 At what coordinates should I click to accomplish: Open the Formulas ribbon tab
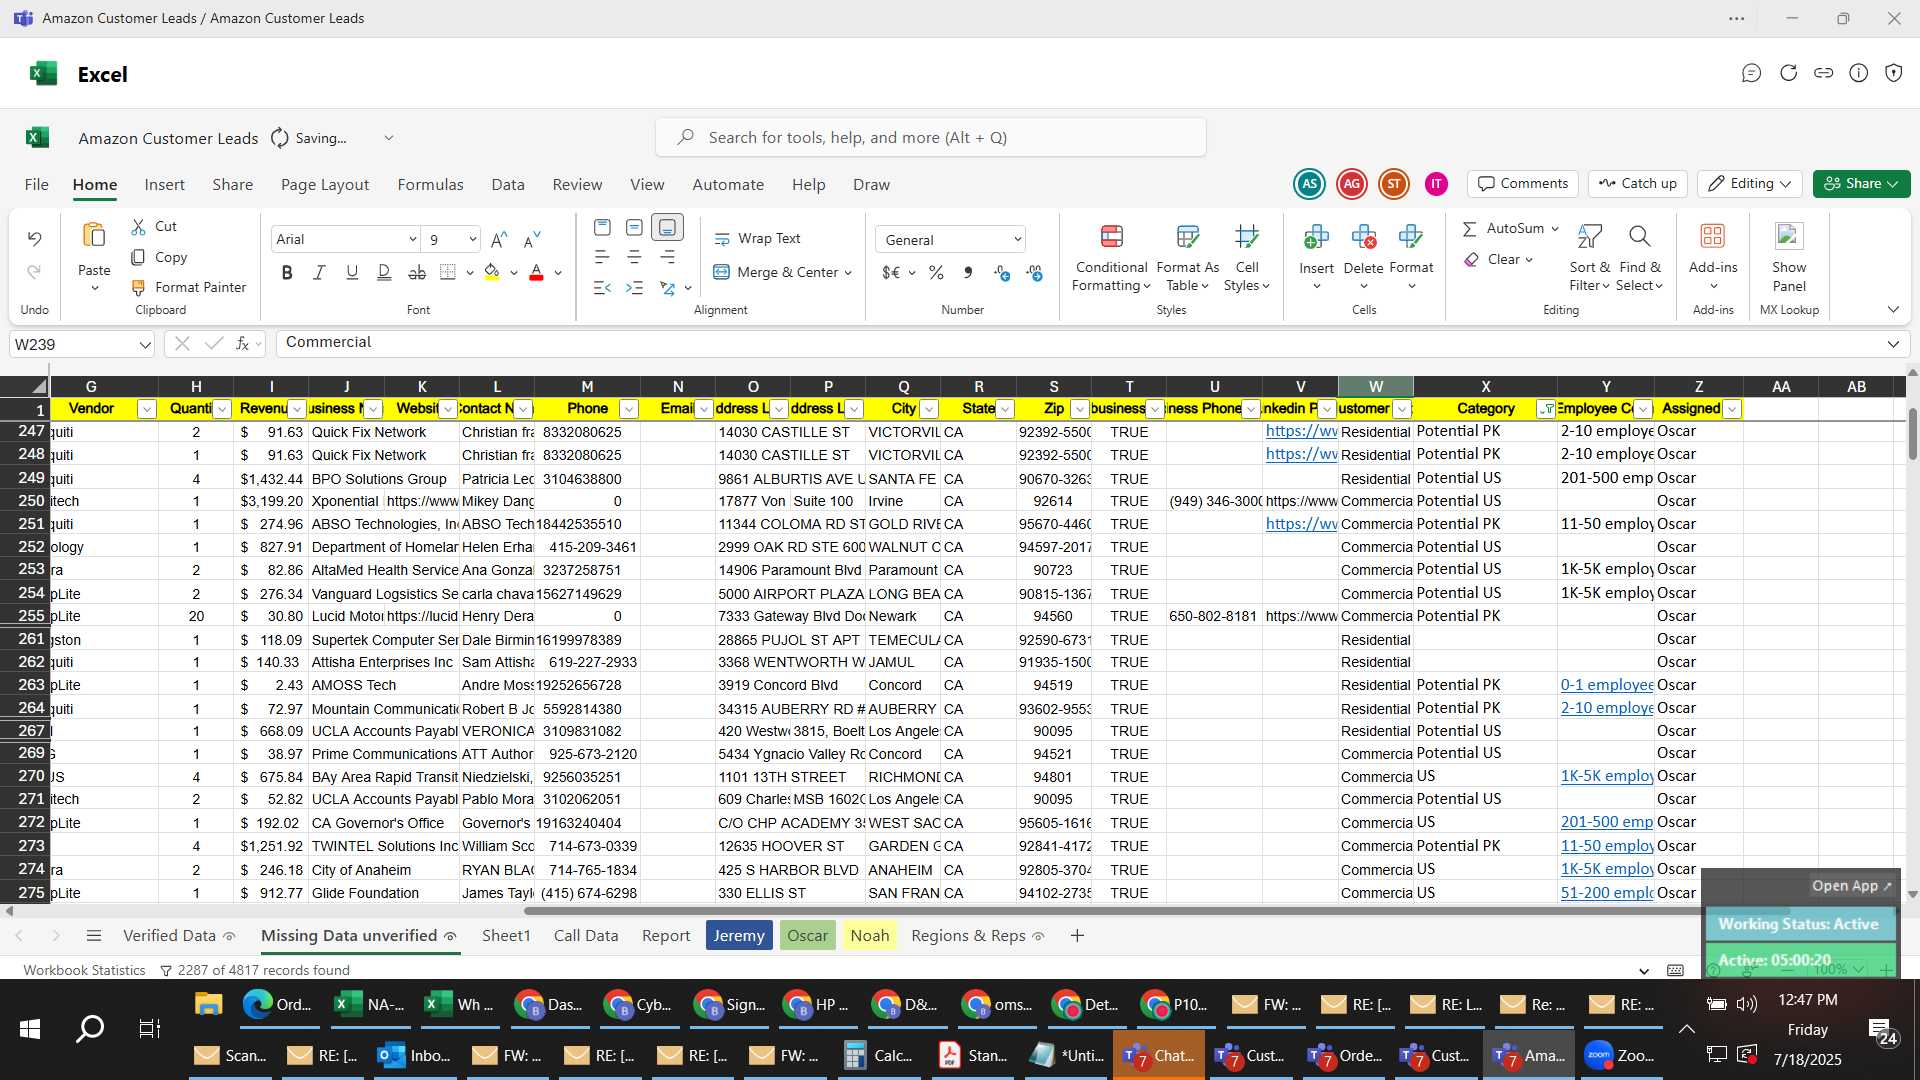coord(430,185)
